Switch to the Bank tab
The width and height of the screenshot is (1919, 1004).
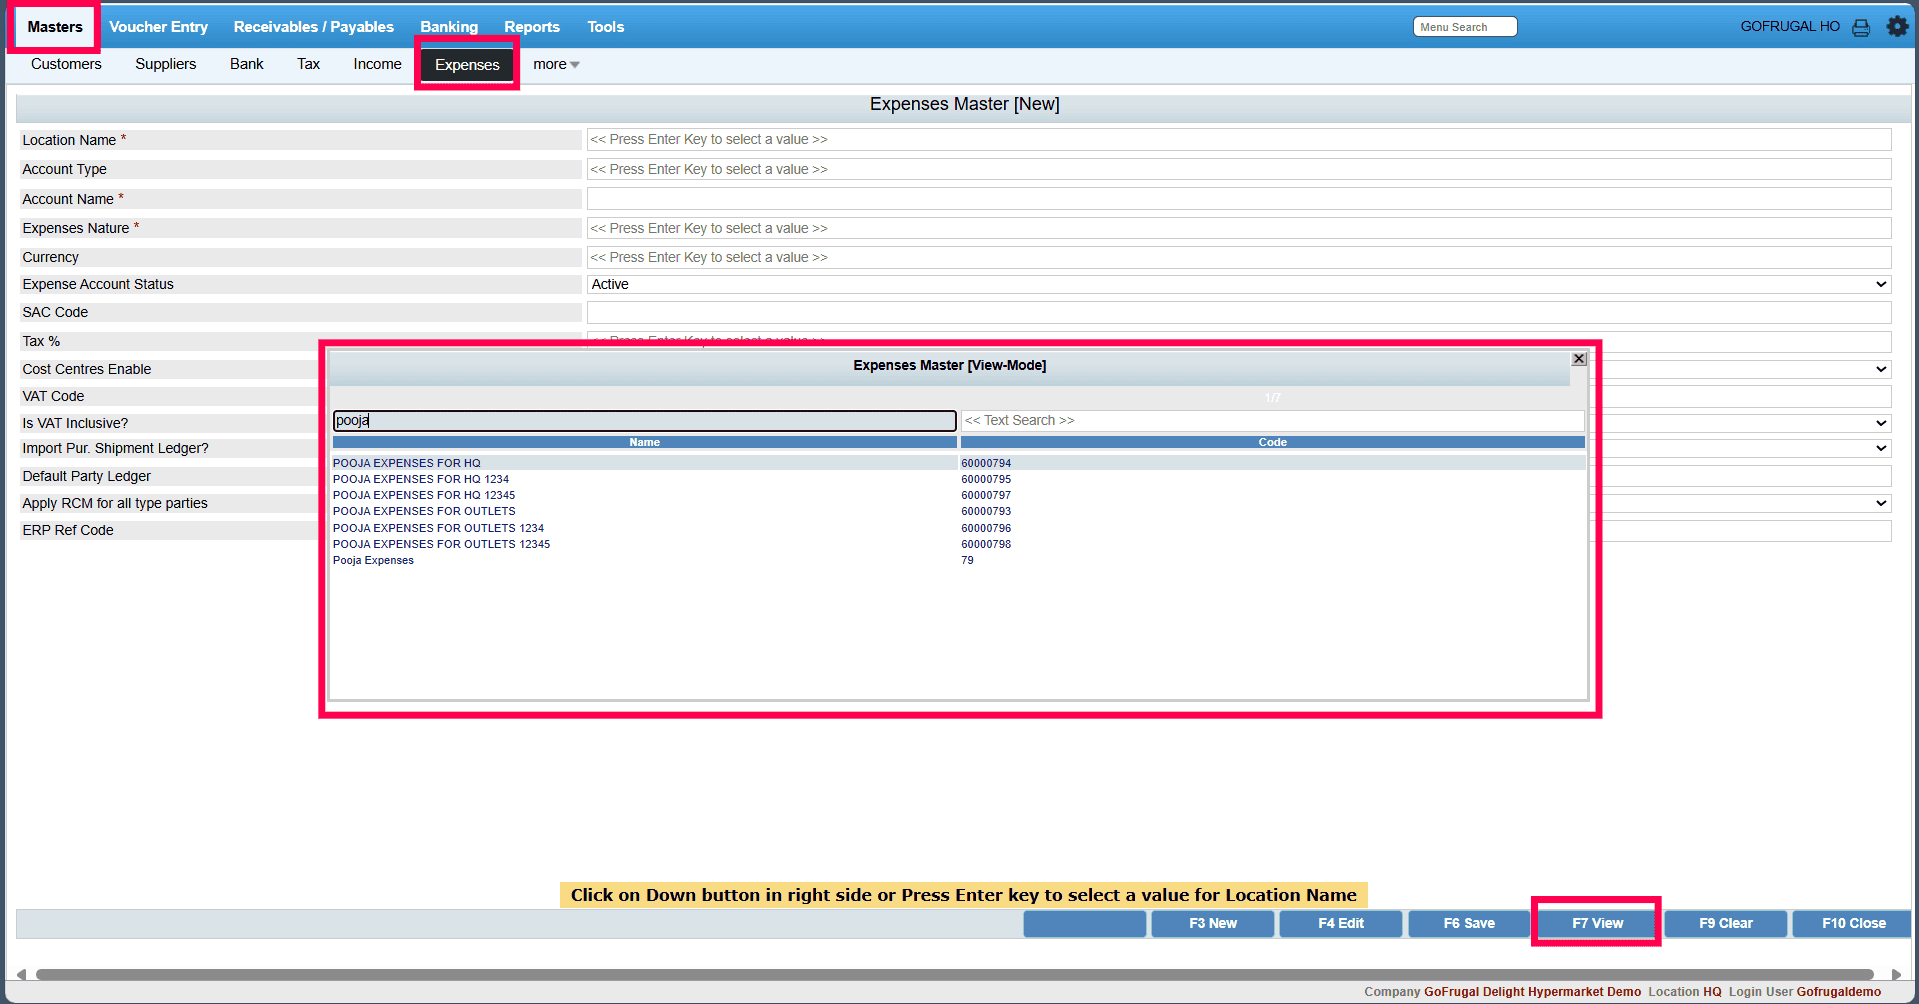click(247, 64)
